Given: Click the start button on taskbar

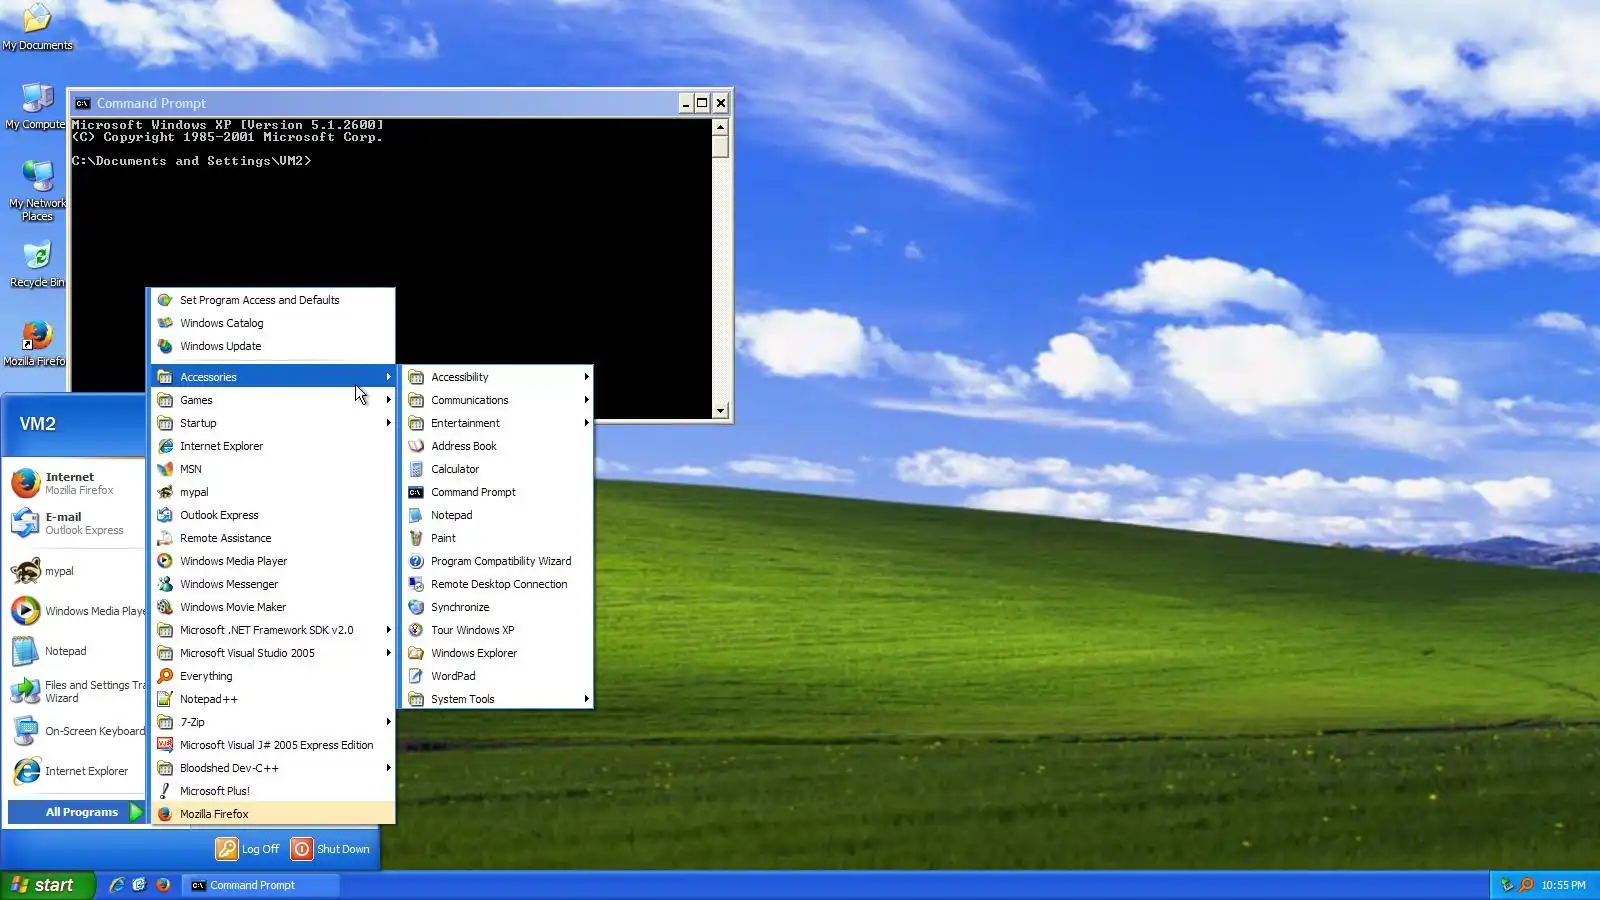Looking at the screenshot, I should tap(48, 885).
